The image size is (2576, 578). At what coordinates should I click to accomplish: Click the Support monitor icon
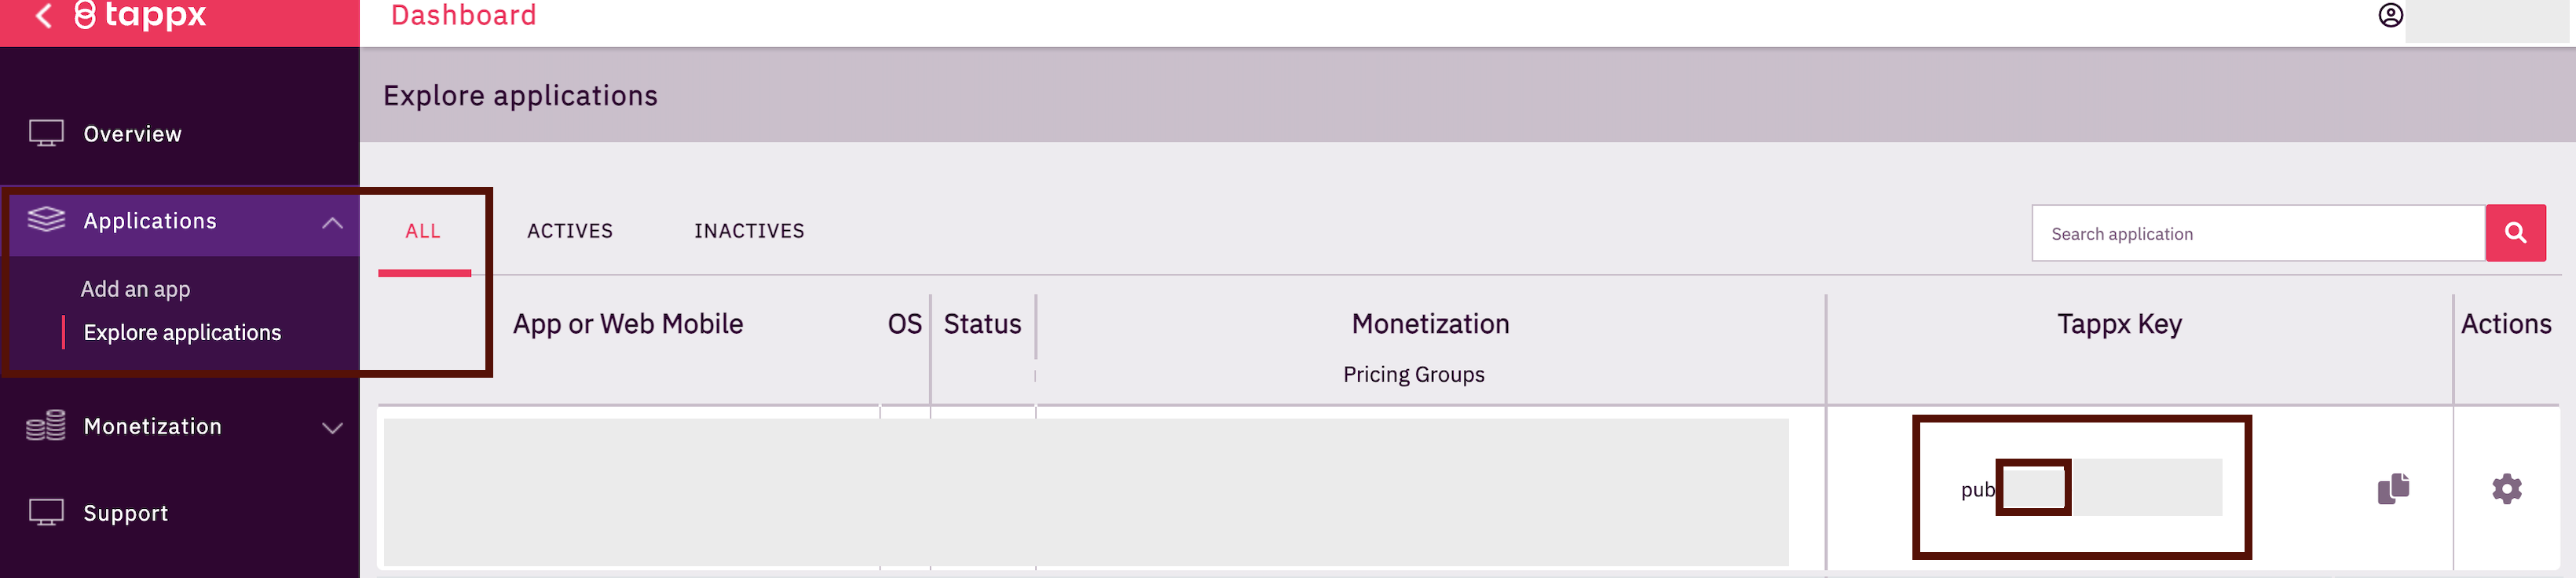pos(46,513)
